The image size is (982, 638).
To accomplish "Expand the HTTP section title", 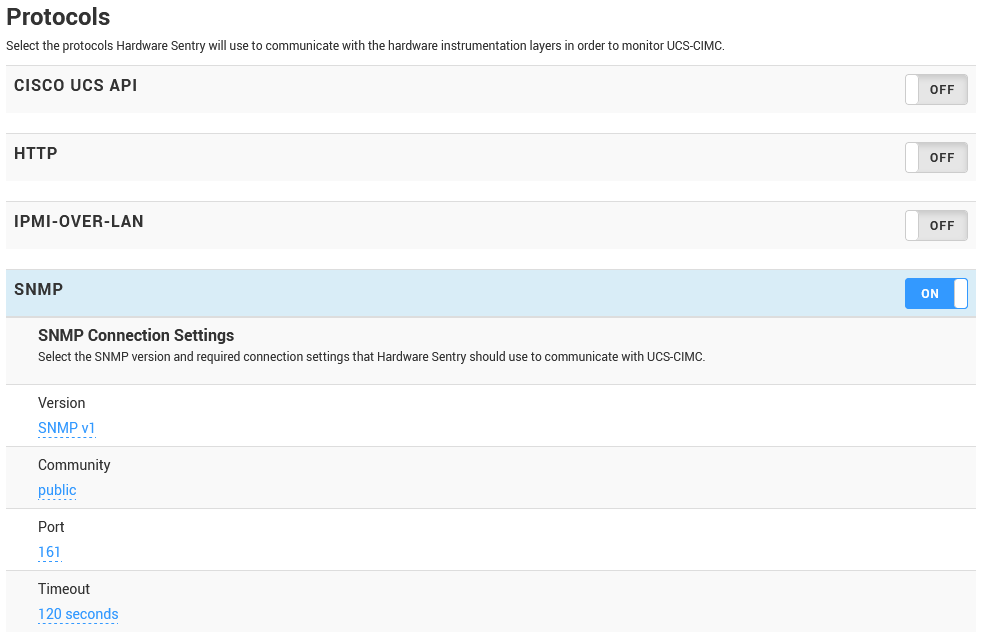I will pyautogui.click(x=36, y=154).
